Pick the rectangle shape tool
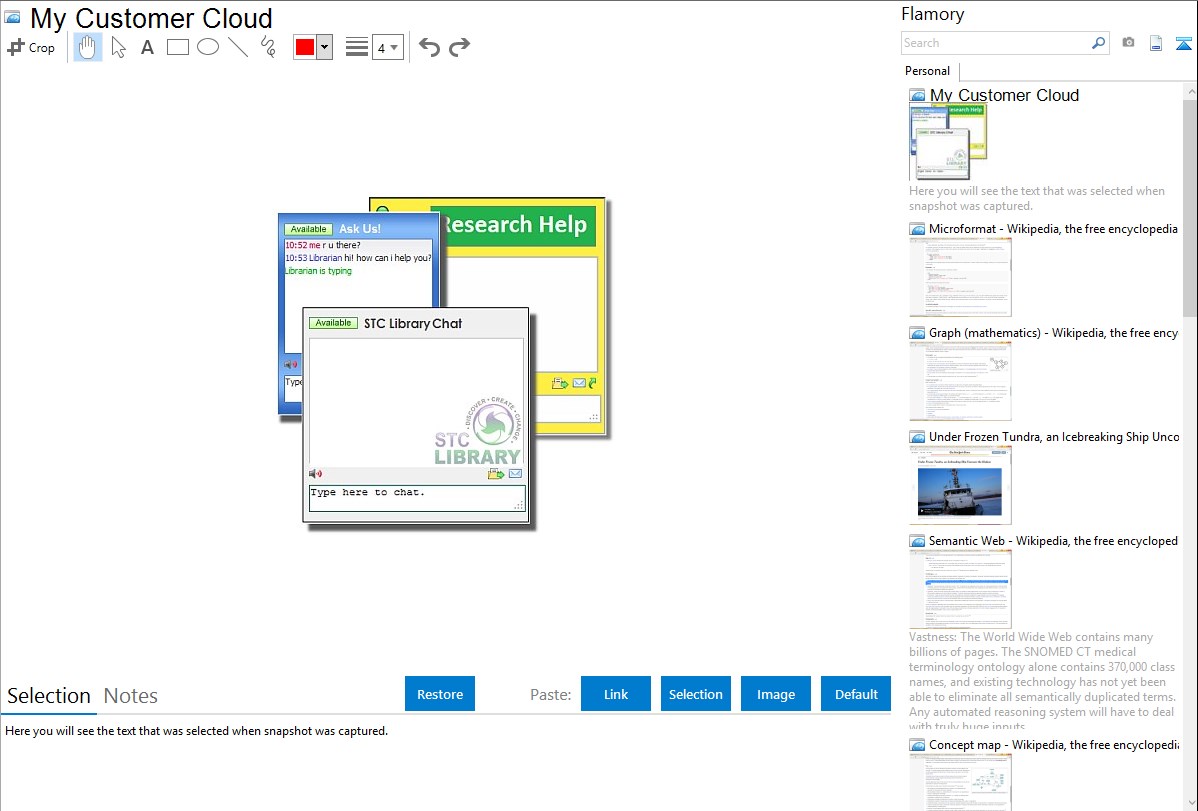Screen dimensions: 1198x811 click(x=178, y=47)
